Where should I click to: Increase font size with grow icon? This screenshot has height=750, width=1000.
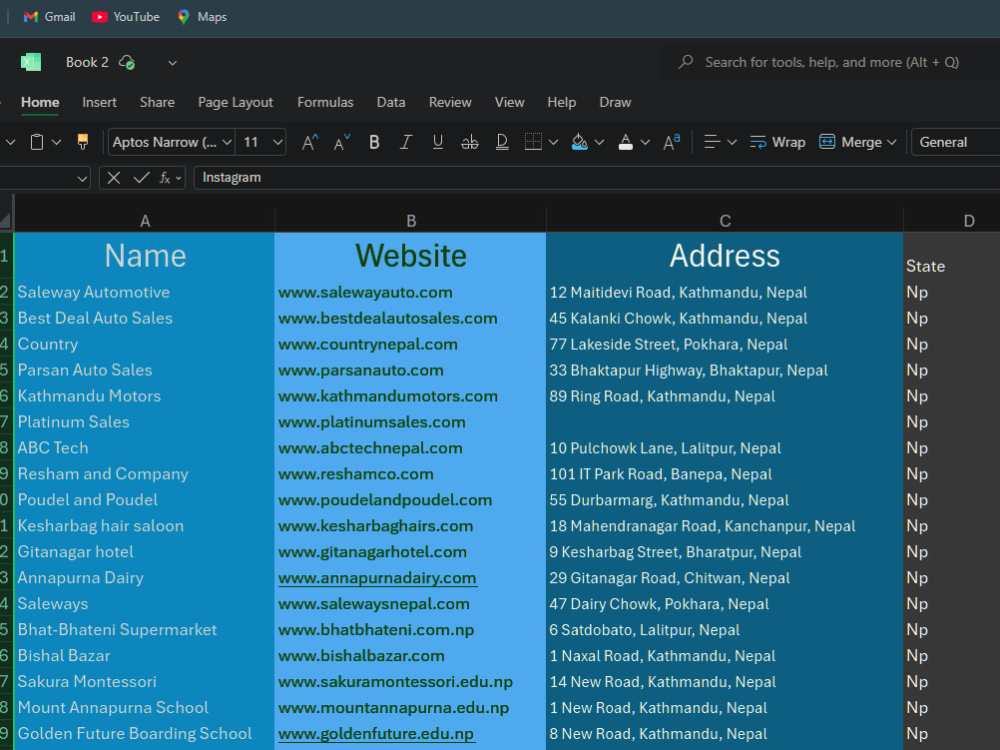pos(310,142)
